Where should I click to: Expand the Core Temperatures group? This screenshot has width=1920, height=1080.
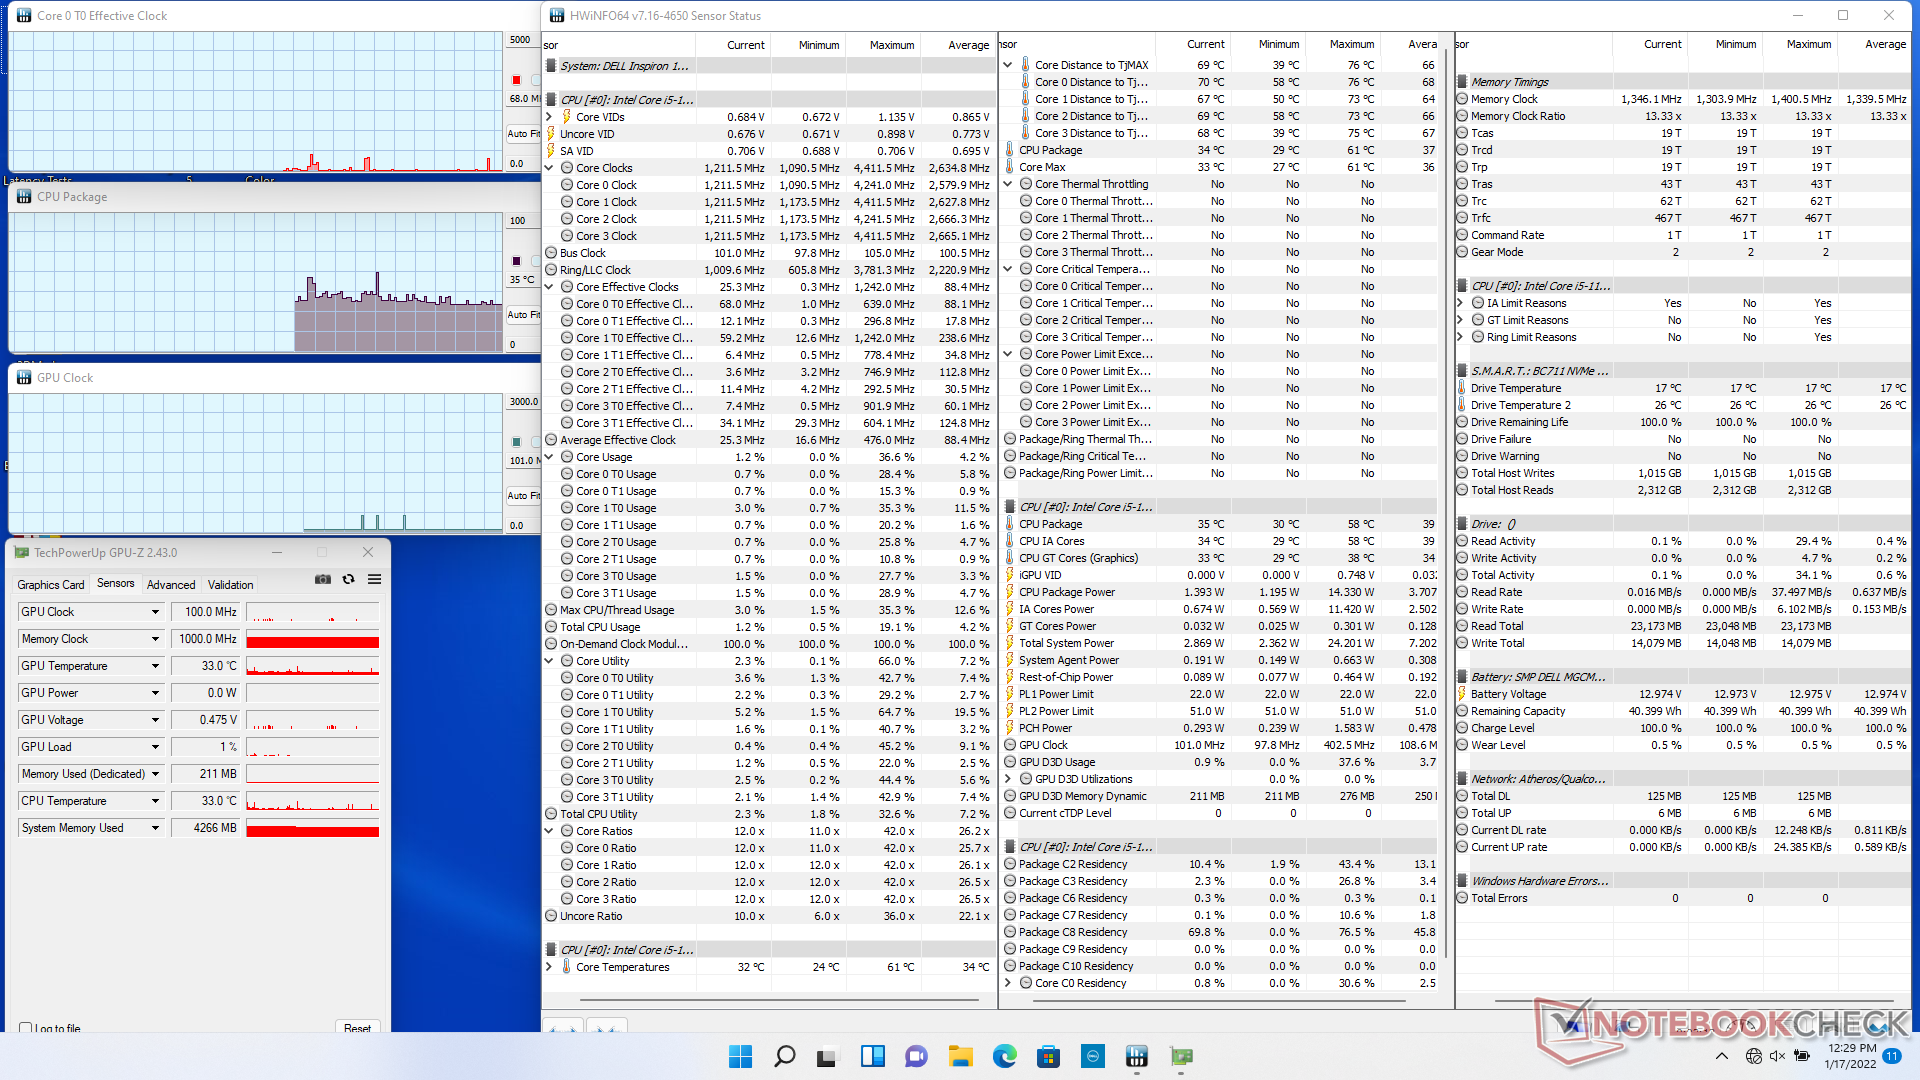[549, 967]
